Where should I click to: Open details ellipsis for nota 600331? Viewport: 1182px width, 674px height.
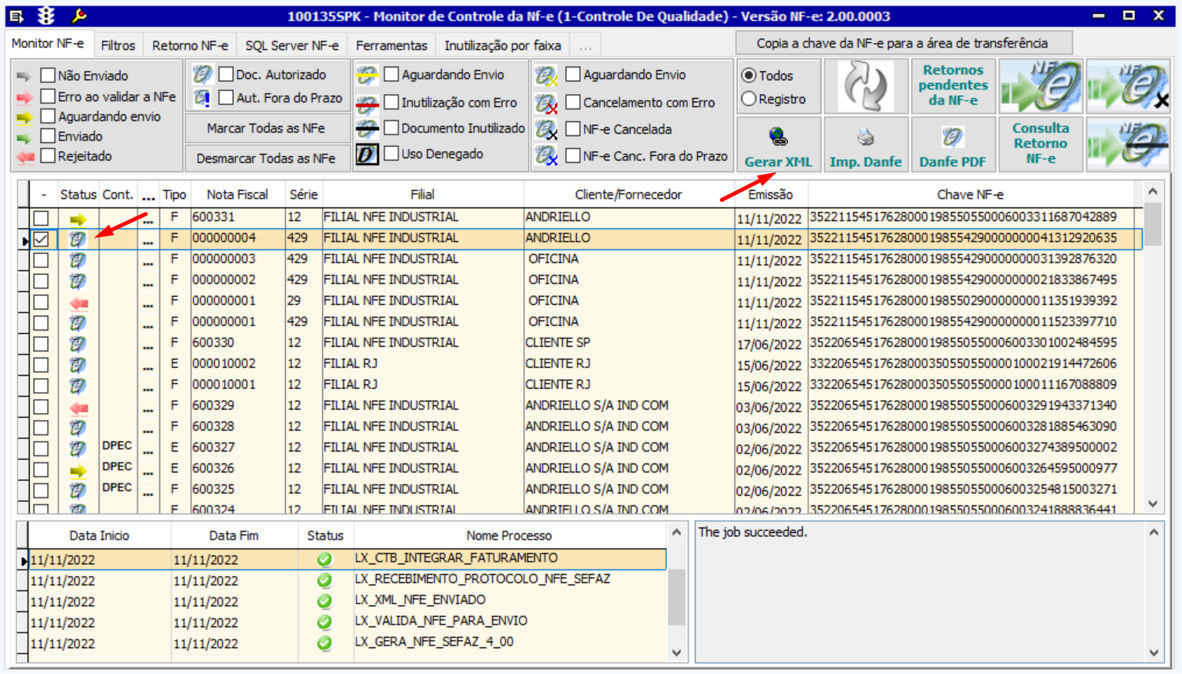click(148, 218)
